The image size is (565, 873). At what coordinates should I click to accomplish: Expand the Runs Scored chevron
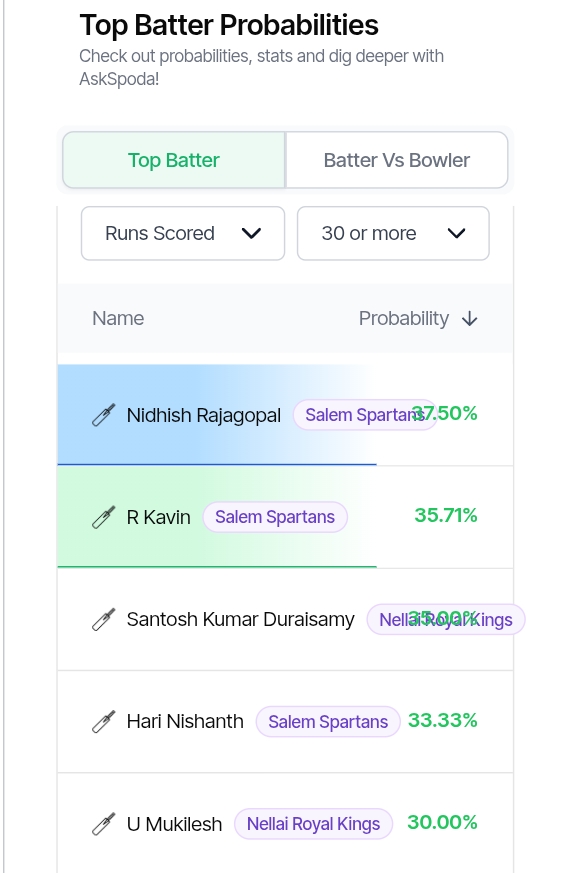252,233
